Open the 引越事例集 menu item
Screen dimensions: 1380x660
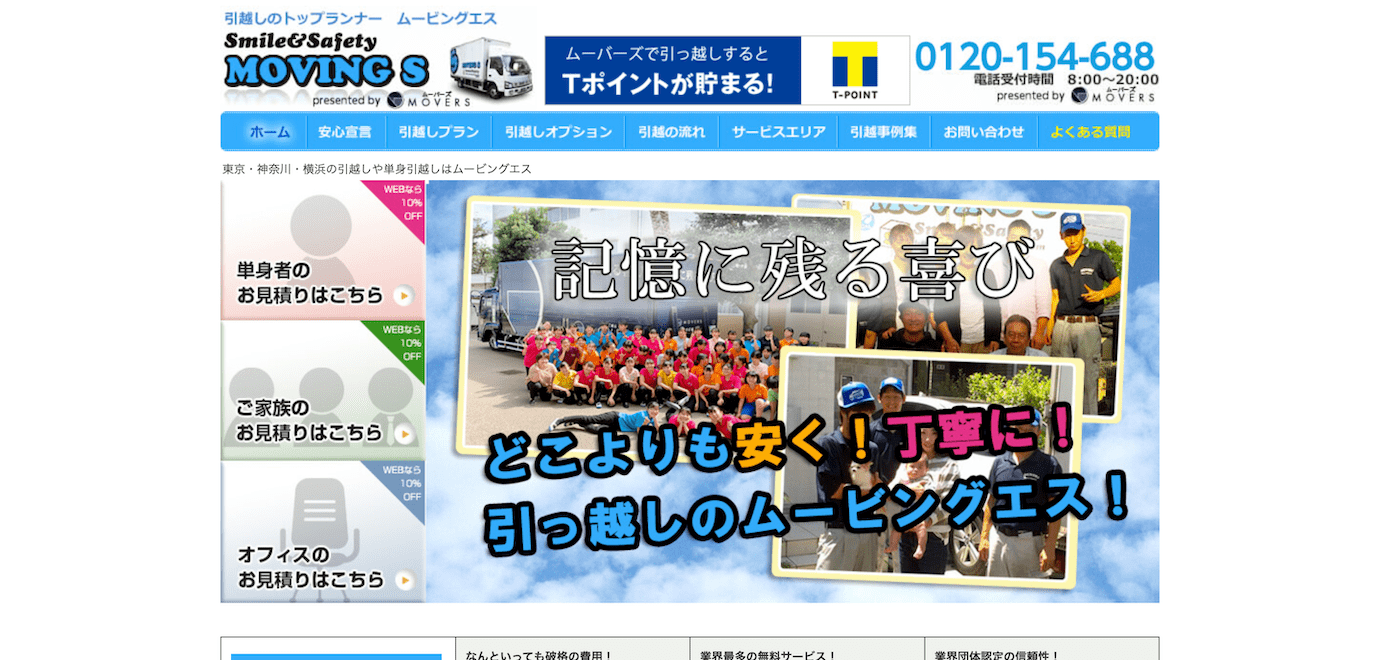pyautogui.click(x=884, y=131)
